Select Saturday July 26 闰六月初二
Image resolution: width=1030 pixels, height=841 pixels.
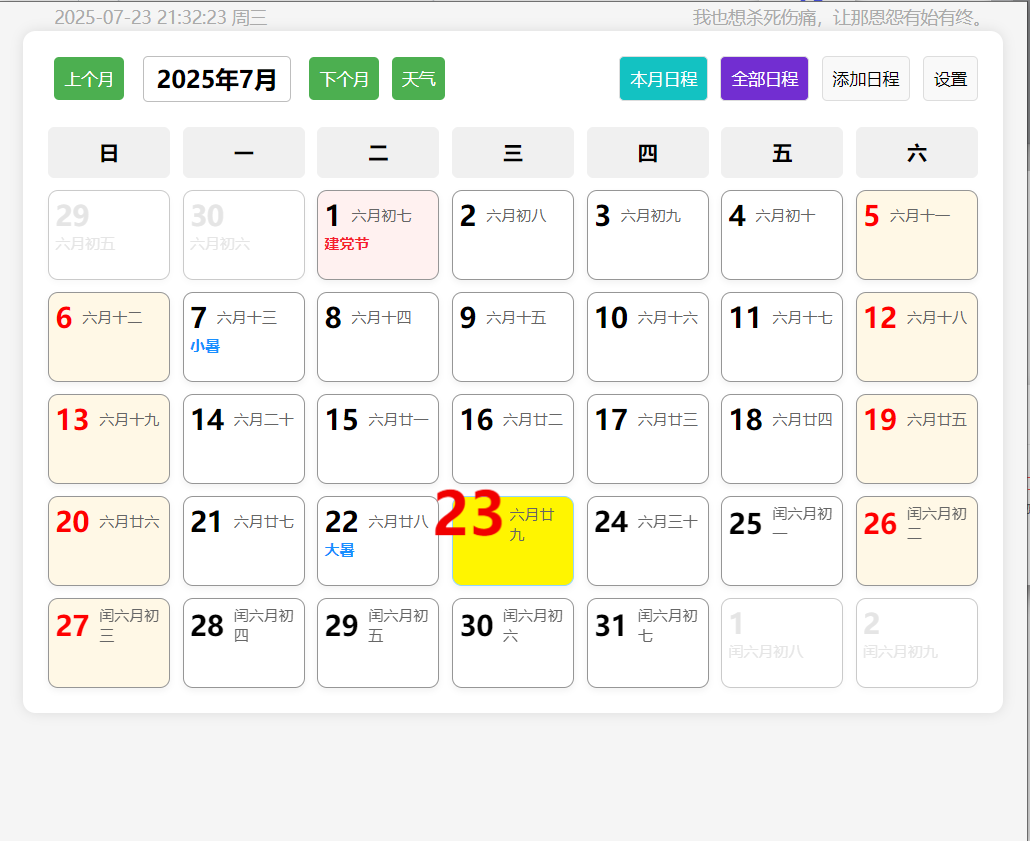(917, 541)
